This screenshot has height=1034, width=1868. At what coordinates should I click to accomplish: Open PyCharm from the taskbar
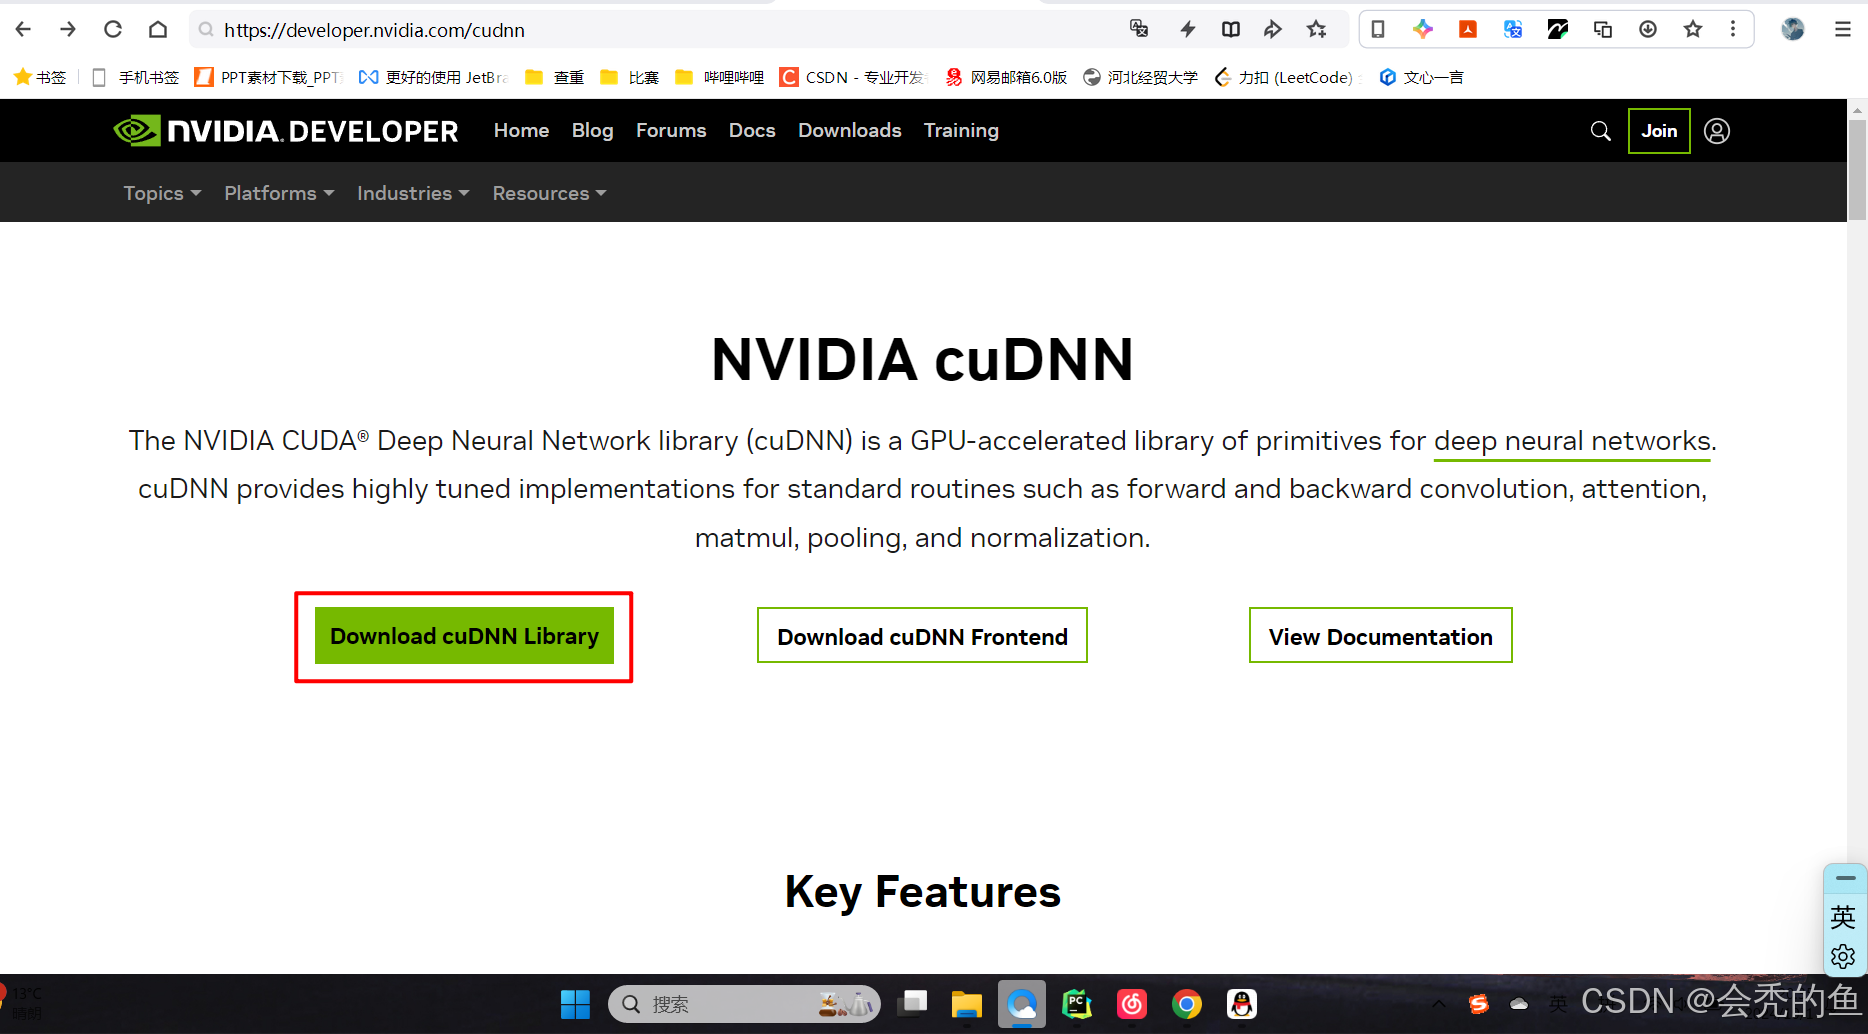1077,1004
